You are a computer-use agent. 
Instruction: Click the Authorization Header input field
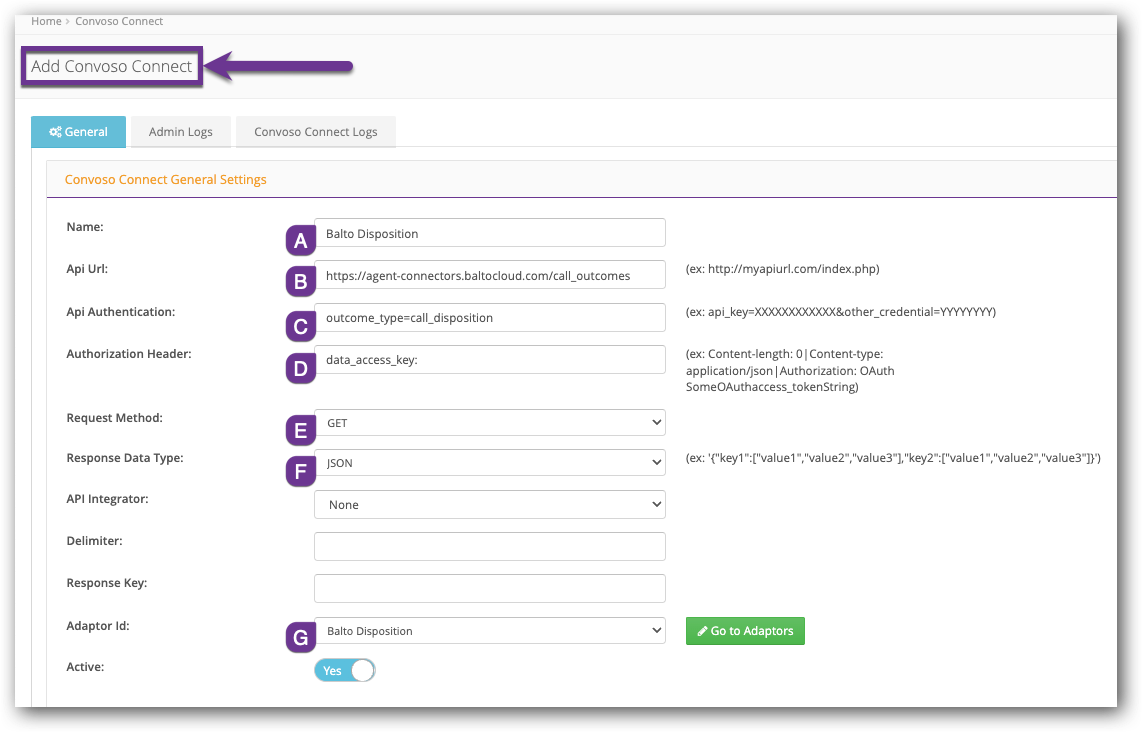pos(489,360)
